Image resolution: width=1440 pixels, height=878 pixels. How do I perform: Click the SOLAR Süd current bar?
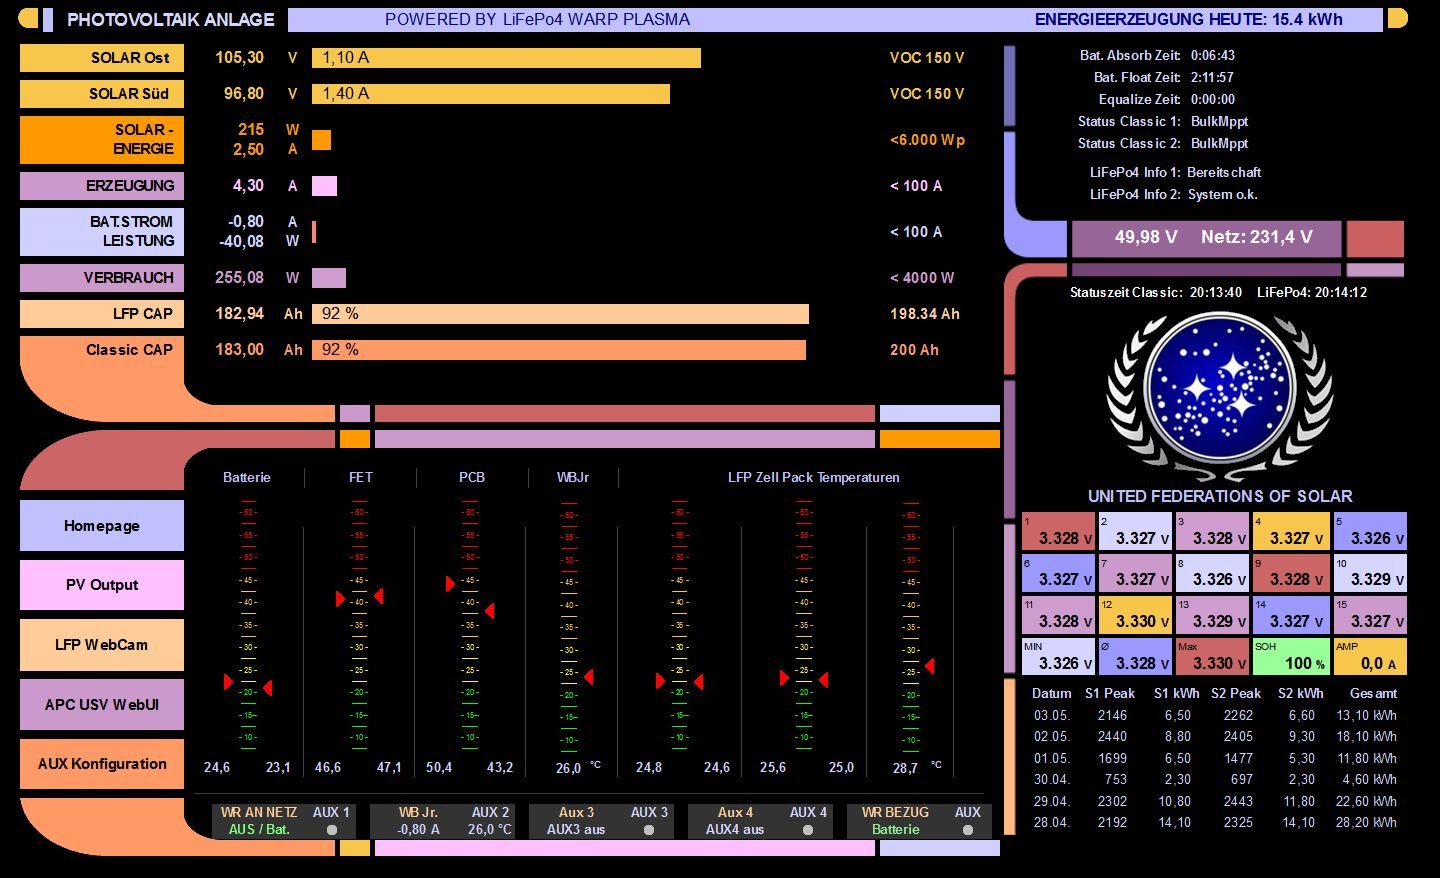click(x=491, y=94)
